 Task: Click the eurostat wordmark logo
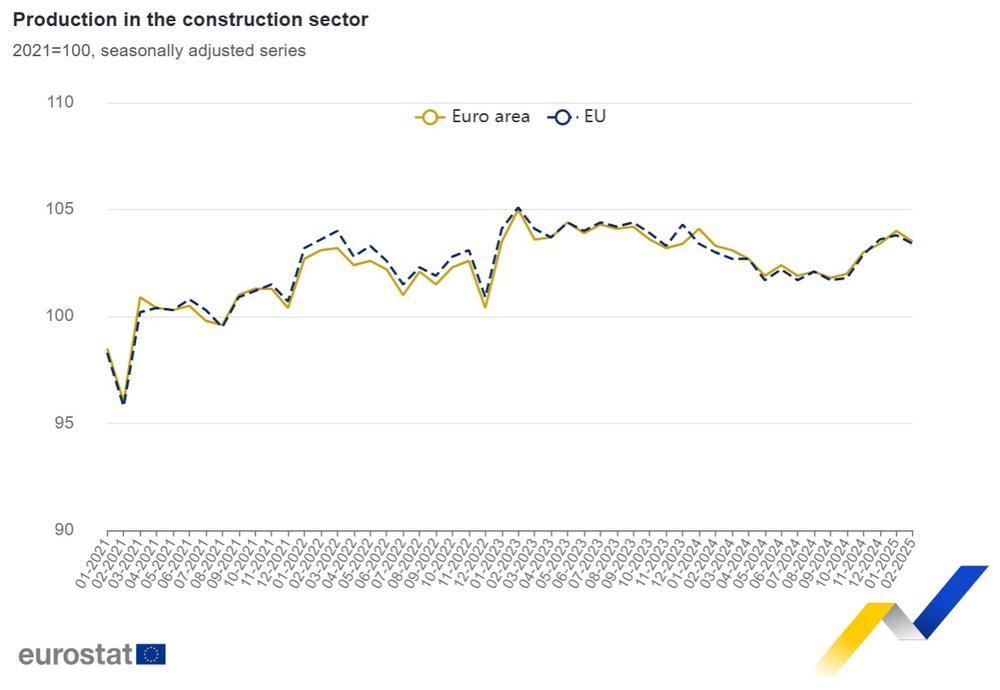[75, 655]
